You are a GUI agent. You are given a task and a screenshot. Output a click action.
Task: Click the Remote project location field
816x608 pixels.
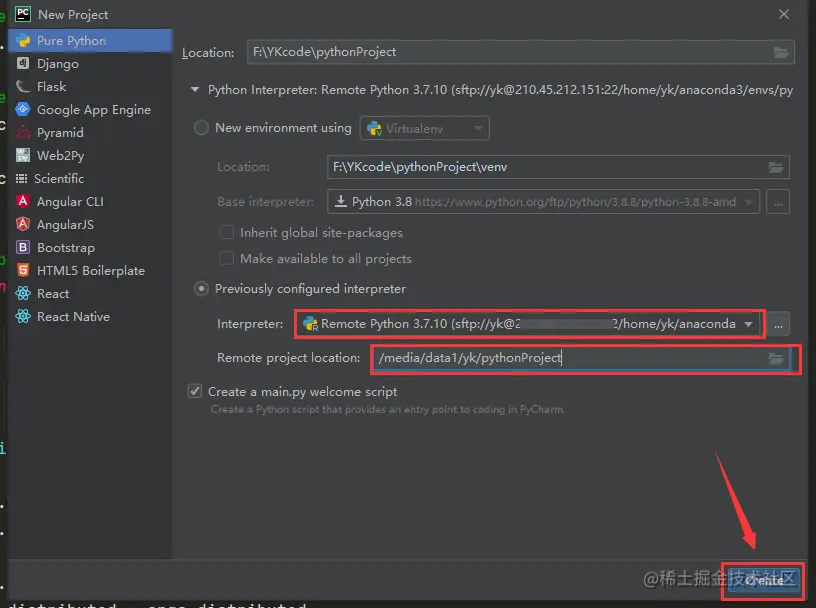point(581,358)
